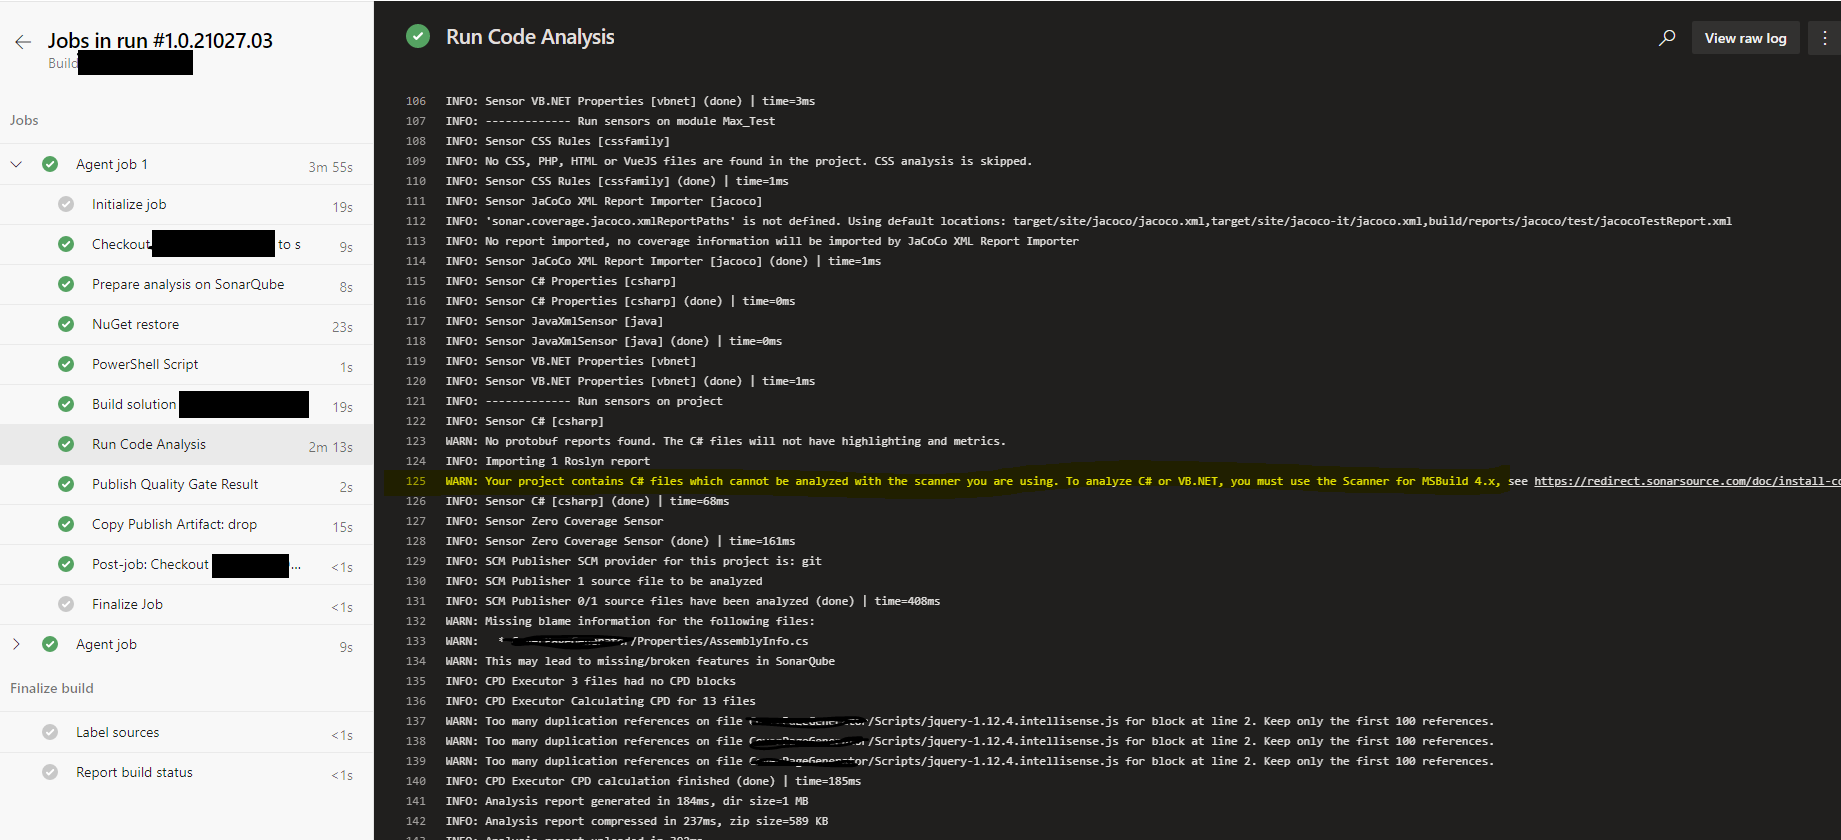Open the Build solution step
This screenshot has height=840, width=1841.
point(134,404)
